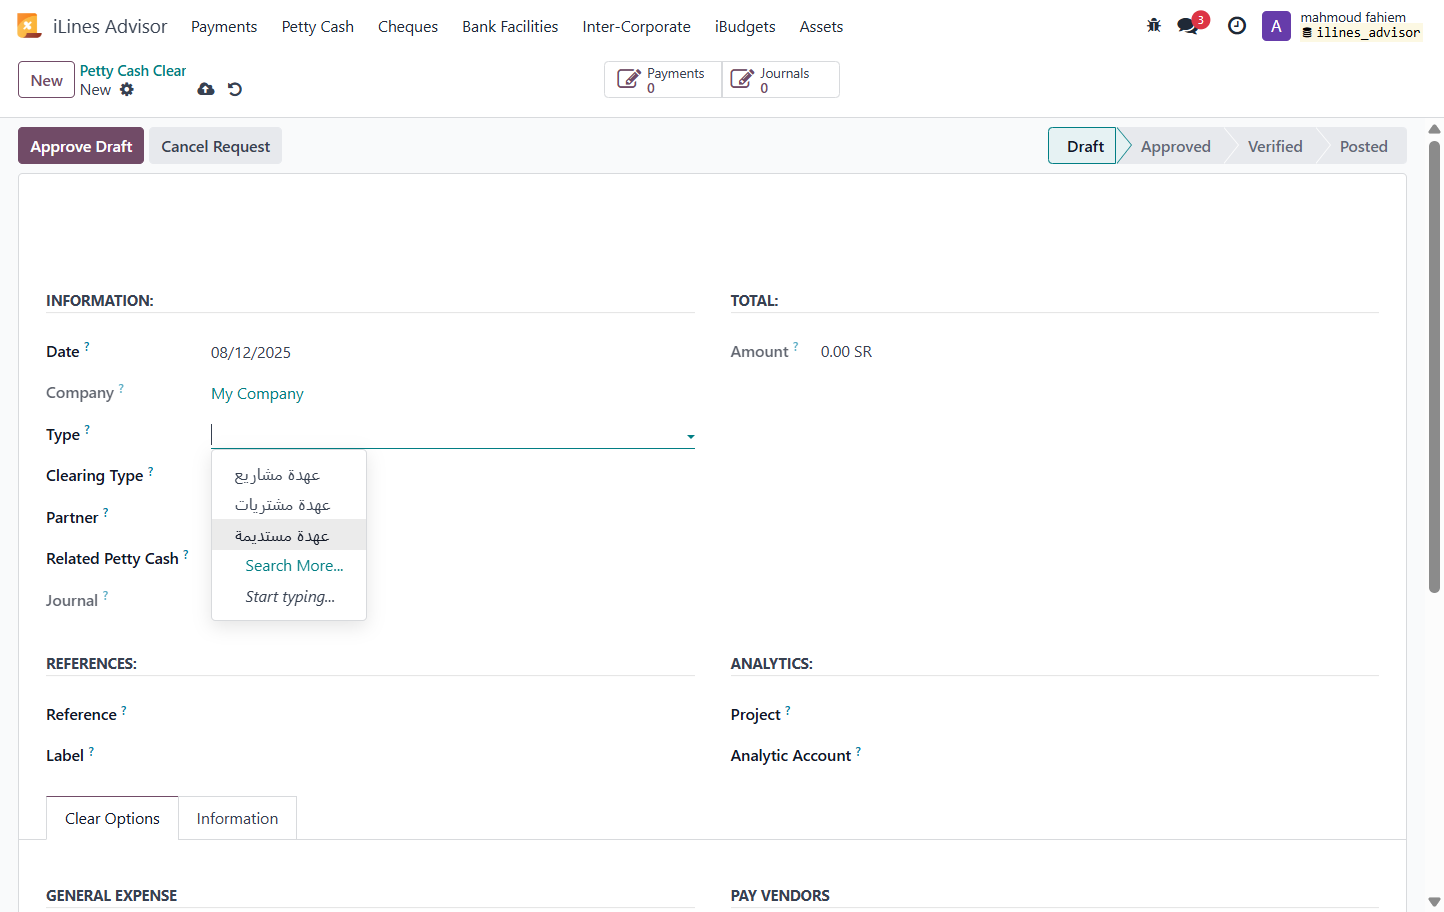Screen dimensions: 1444x912
Task: Open the iLines Advisor app logo
Action: (x=29, y=26)
